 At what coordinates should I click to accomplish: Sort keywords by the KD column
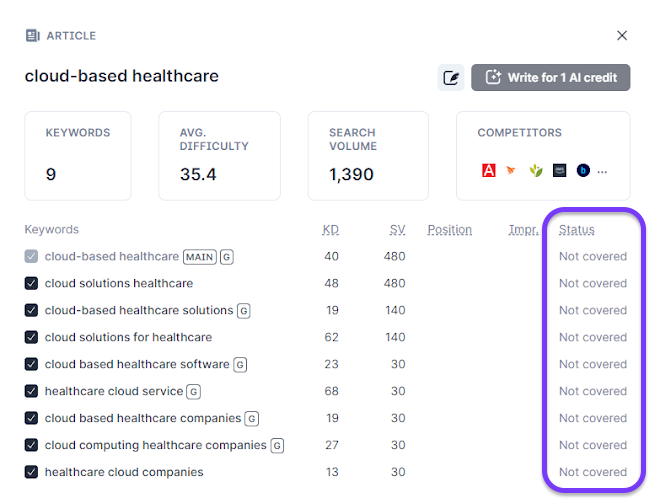(330, 230)
